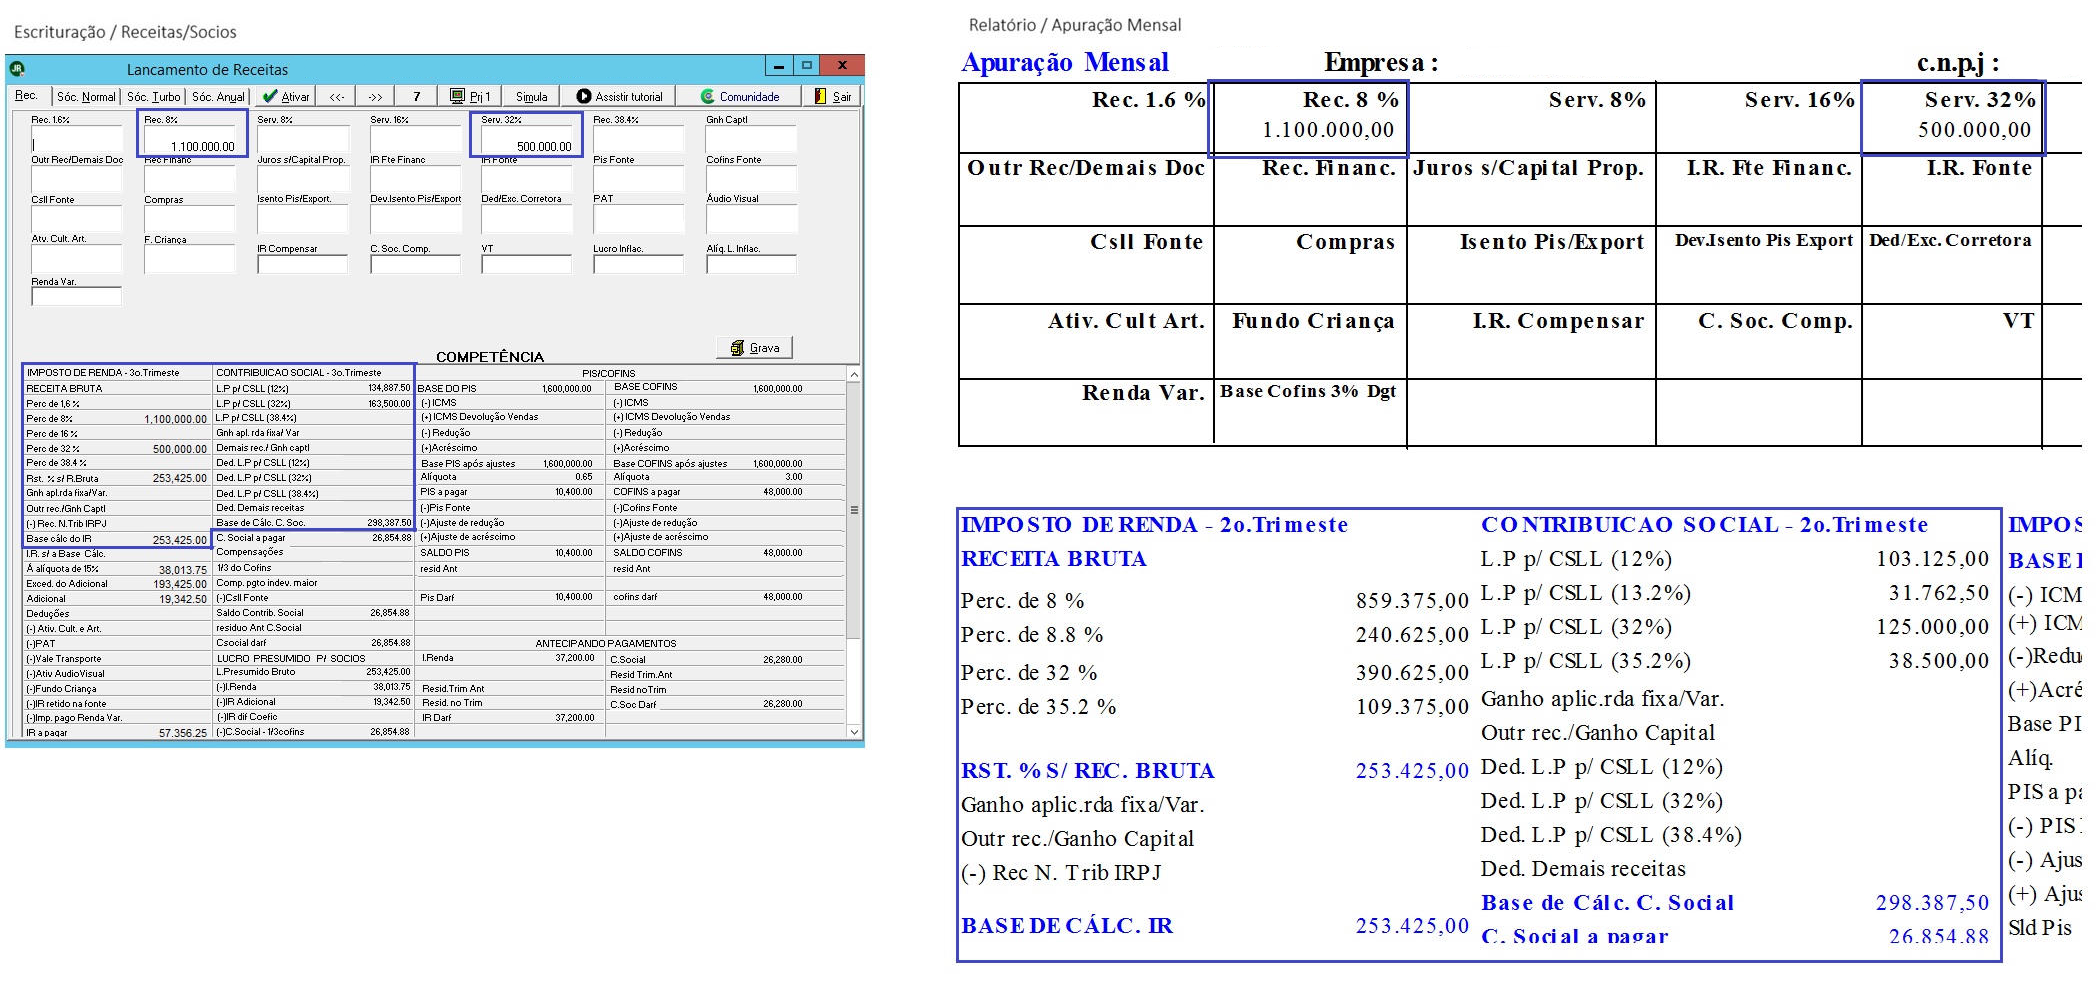This screenshot has height=986, width=2096.
Task: Click the Ativar checkmark button
Action: pos(286,96)
